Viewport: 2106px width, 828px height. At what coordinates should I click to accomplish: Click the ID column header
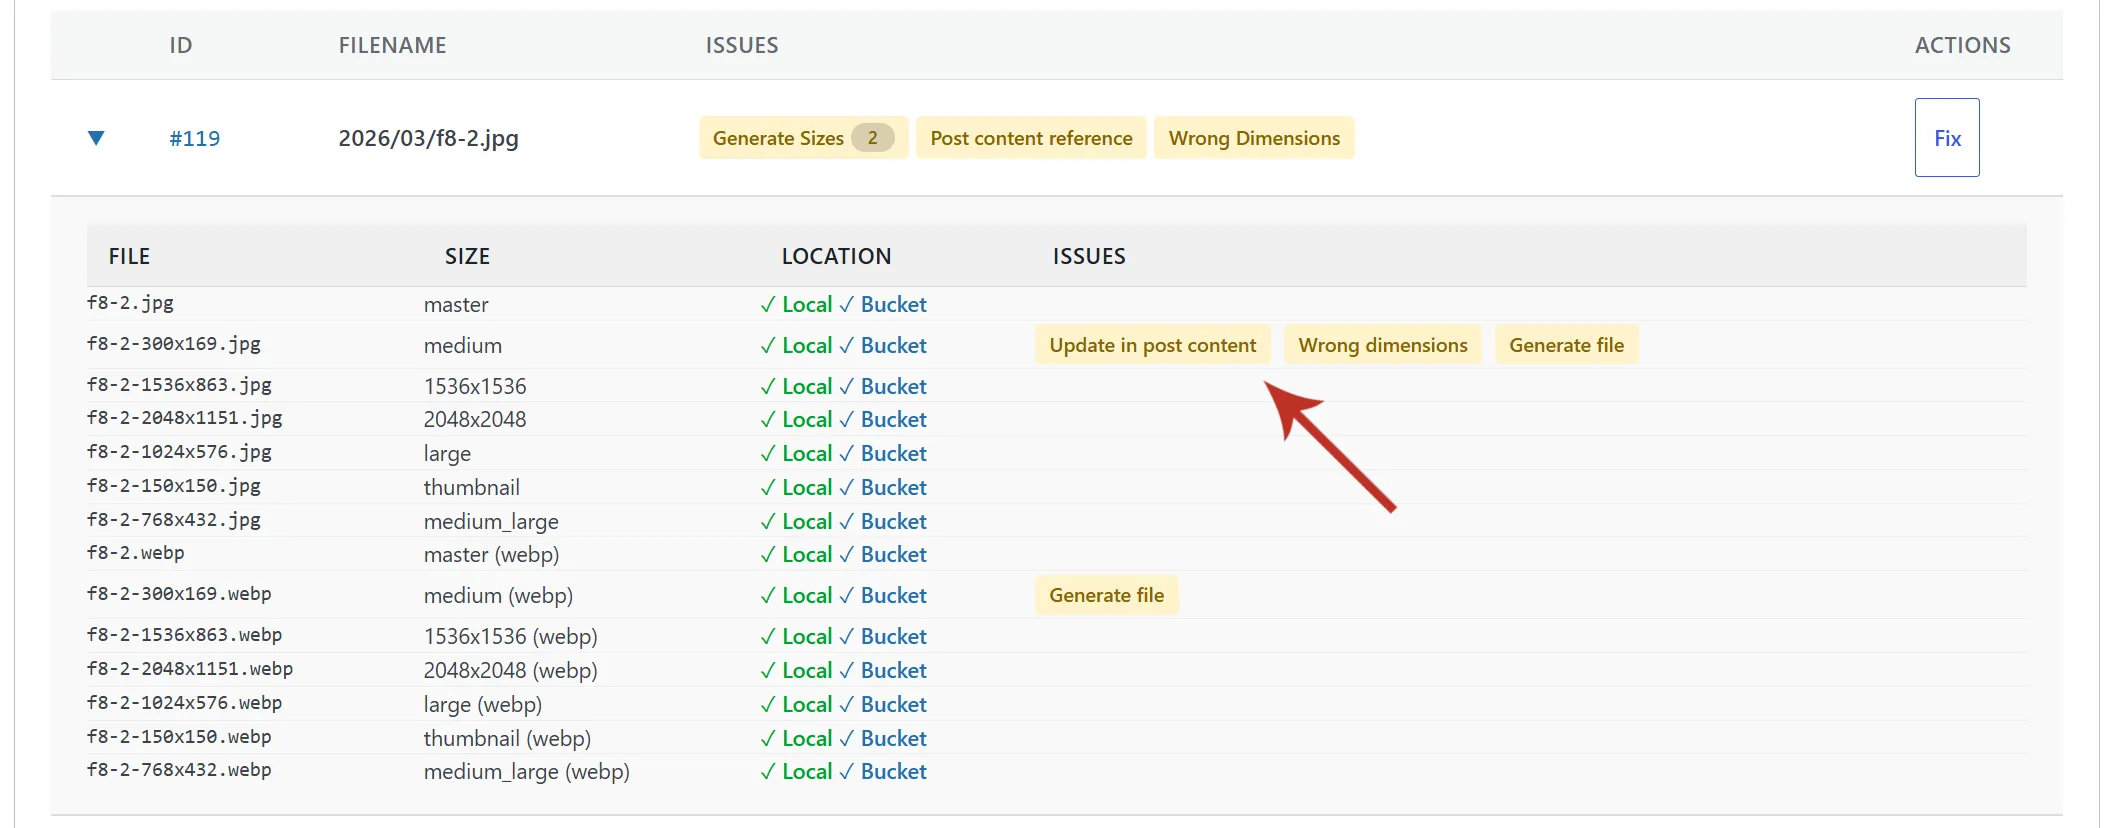click(181, 45)
